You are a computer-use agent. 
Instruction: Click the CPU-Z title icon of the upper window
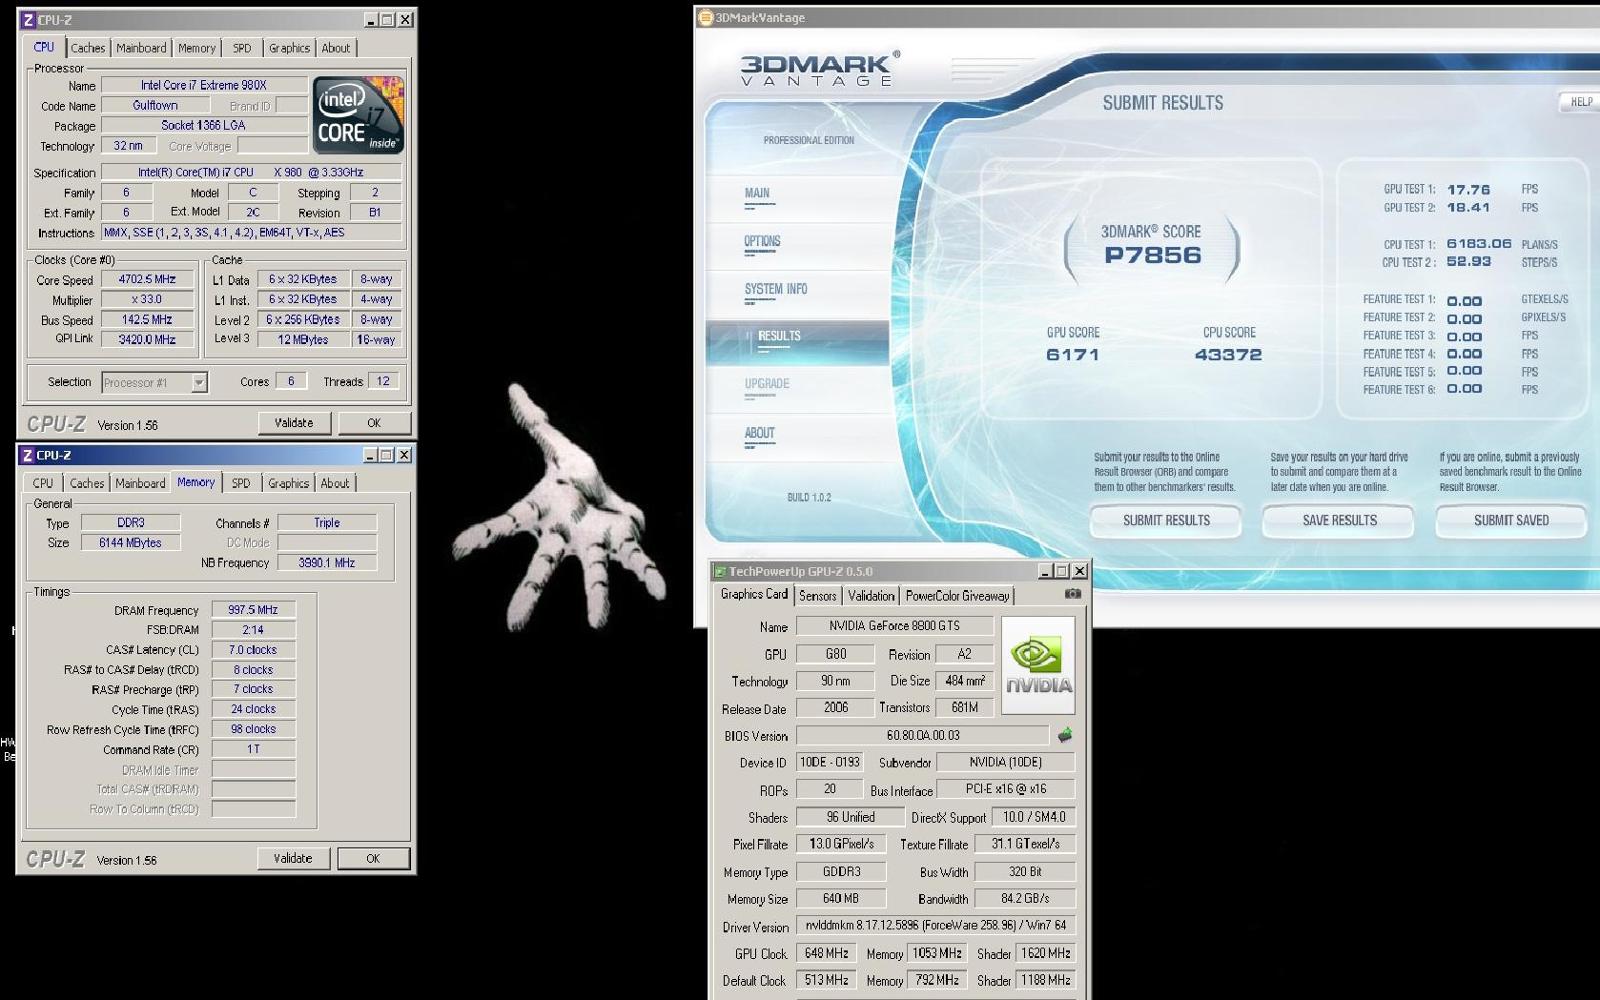coord(28,19)
